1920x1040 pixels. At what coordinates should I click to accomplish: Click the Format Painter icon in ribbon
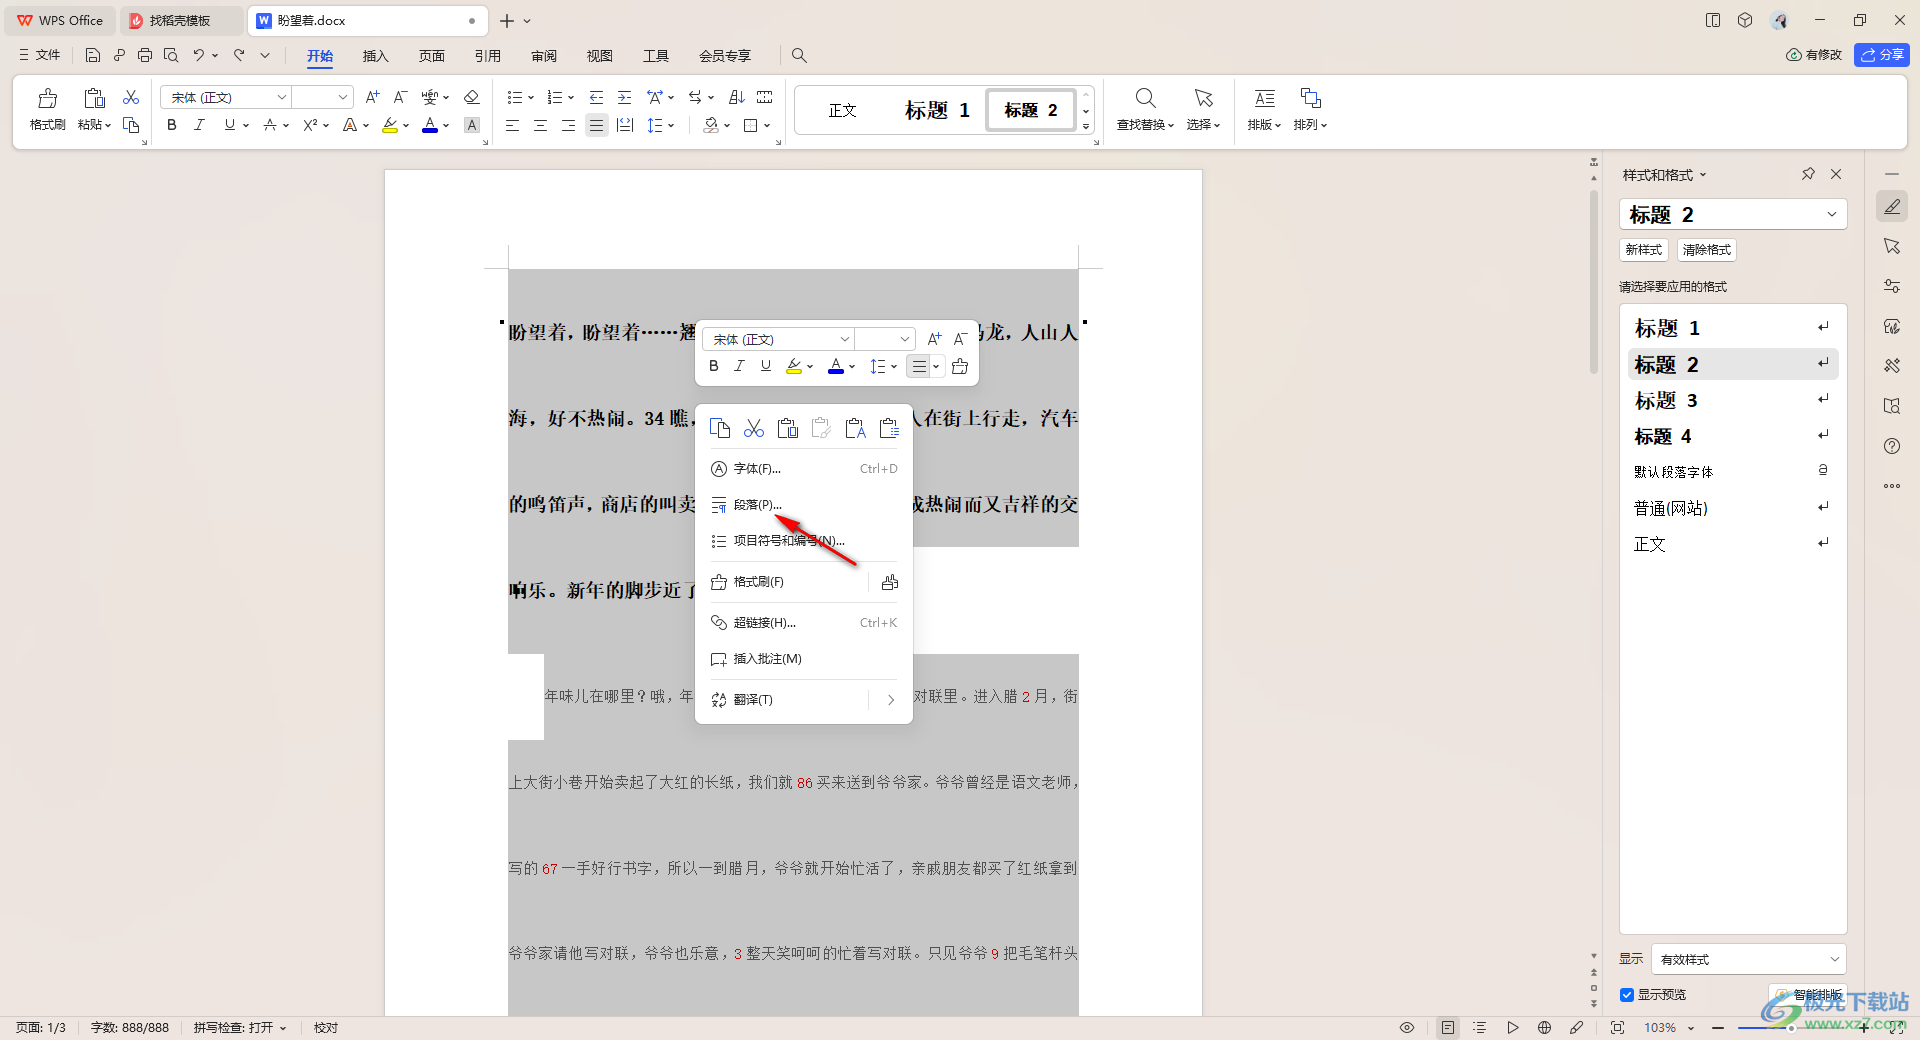click(47, 99)
